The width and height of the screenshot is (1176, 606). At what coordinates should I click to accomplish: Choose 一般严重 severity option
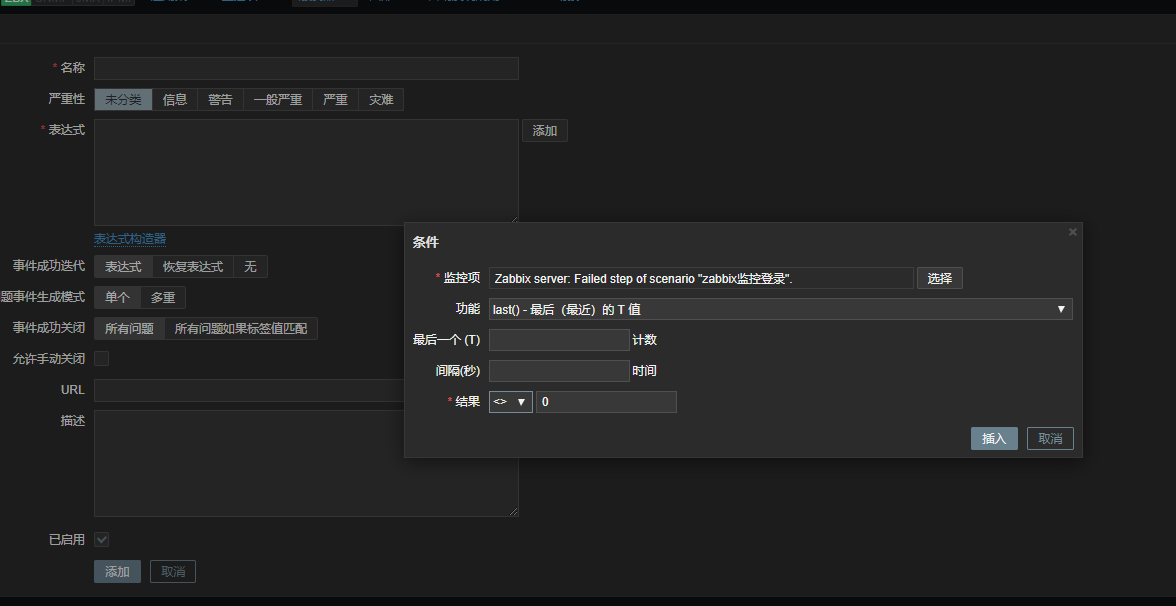[277, 100]
